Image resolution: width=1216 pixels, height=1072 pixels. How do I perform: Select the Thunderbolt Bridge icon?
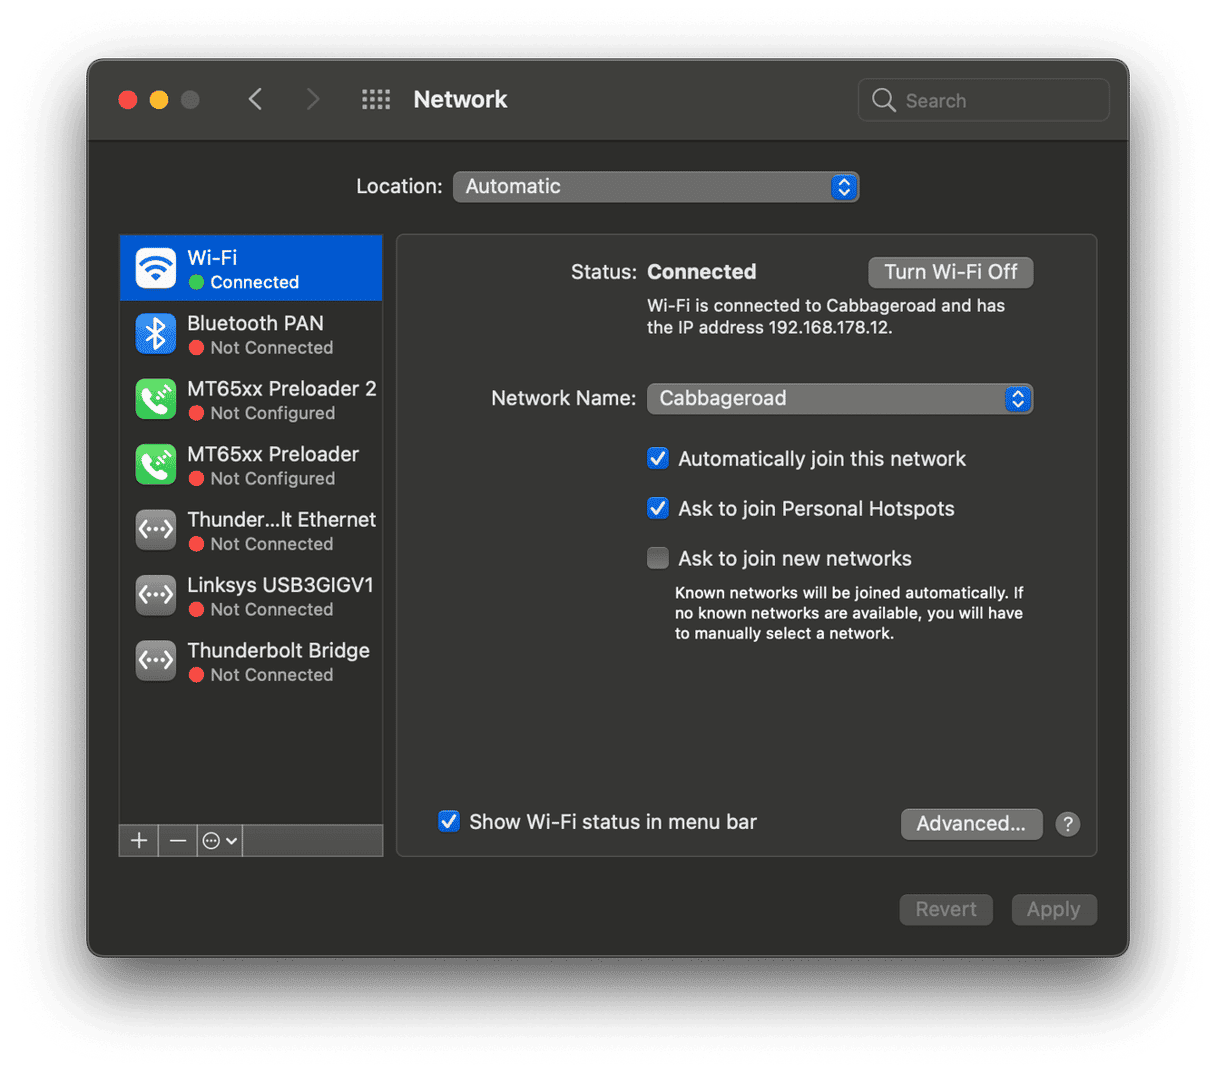[x=155, y=661]
